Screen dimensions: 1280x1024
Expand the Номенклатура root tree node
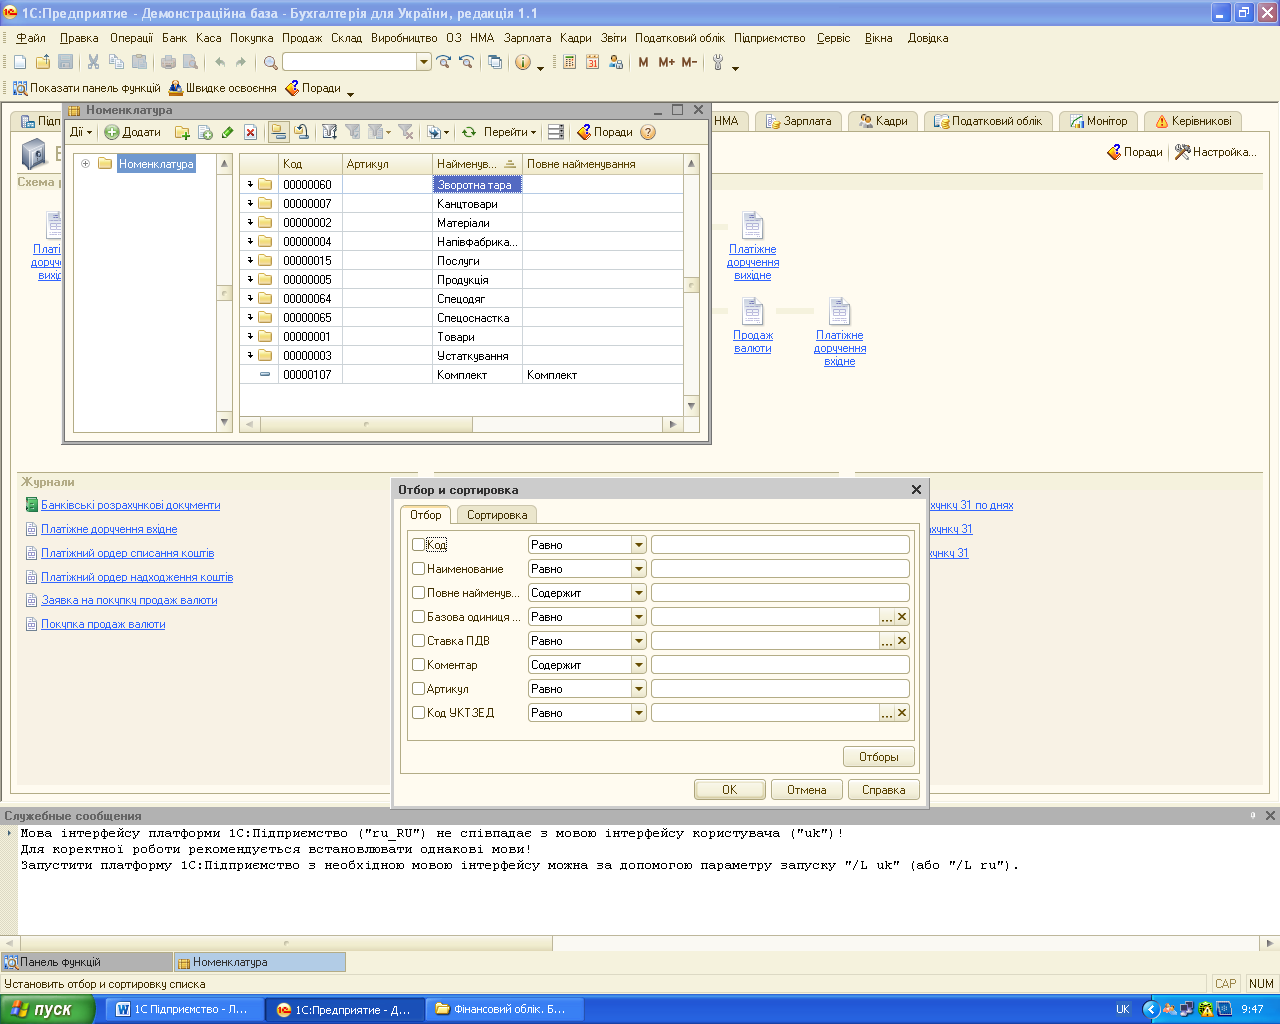pyautogui.click(x=85, y=164)
